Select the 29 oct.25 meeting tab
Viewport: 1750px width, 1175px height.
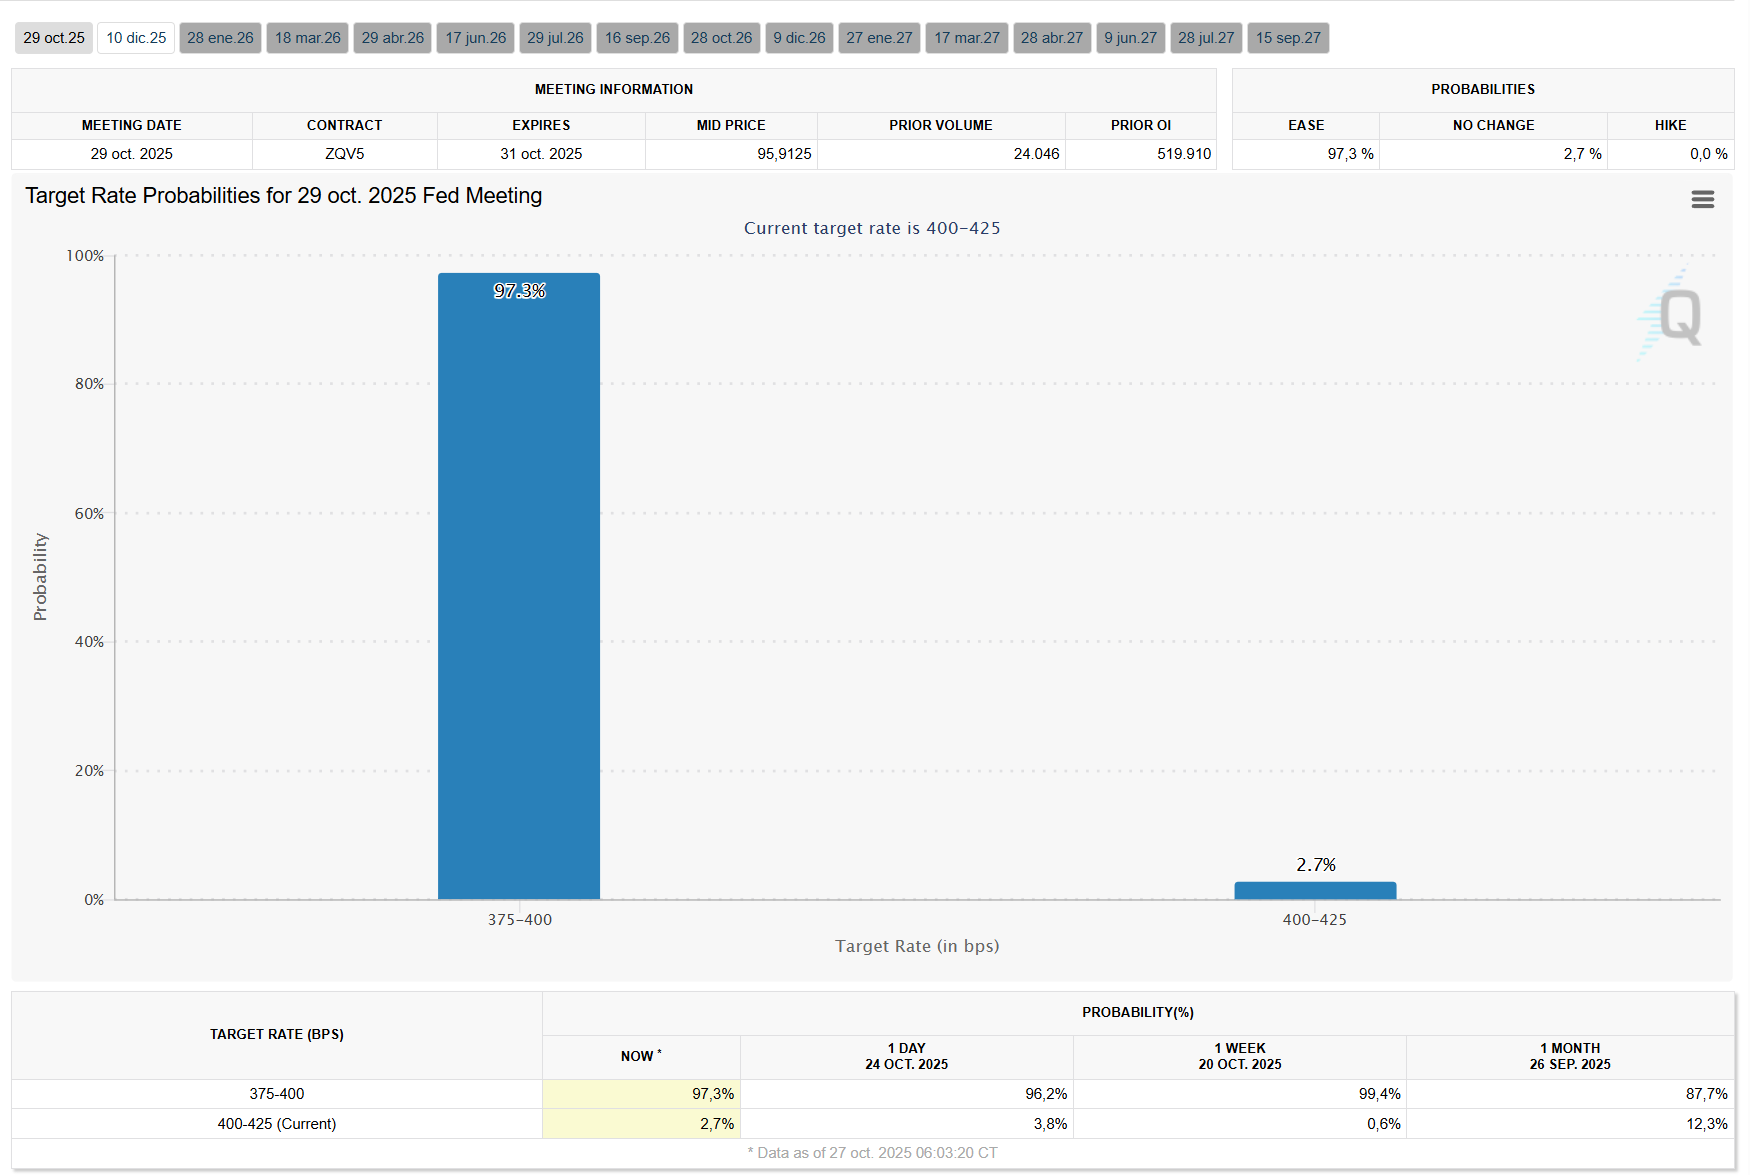pos(54,38)
